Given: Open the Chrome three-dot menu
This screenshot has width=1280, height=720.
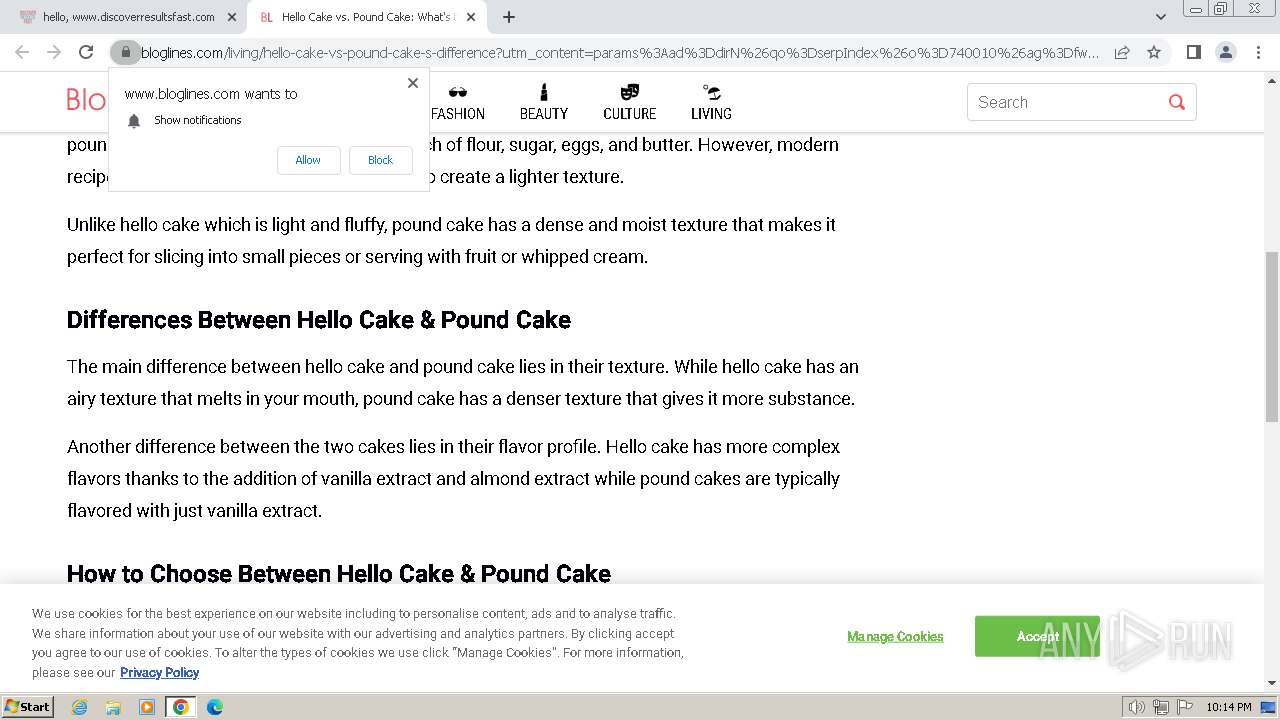Looking at the screenshot, I should click(1258, 52).
